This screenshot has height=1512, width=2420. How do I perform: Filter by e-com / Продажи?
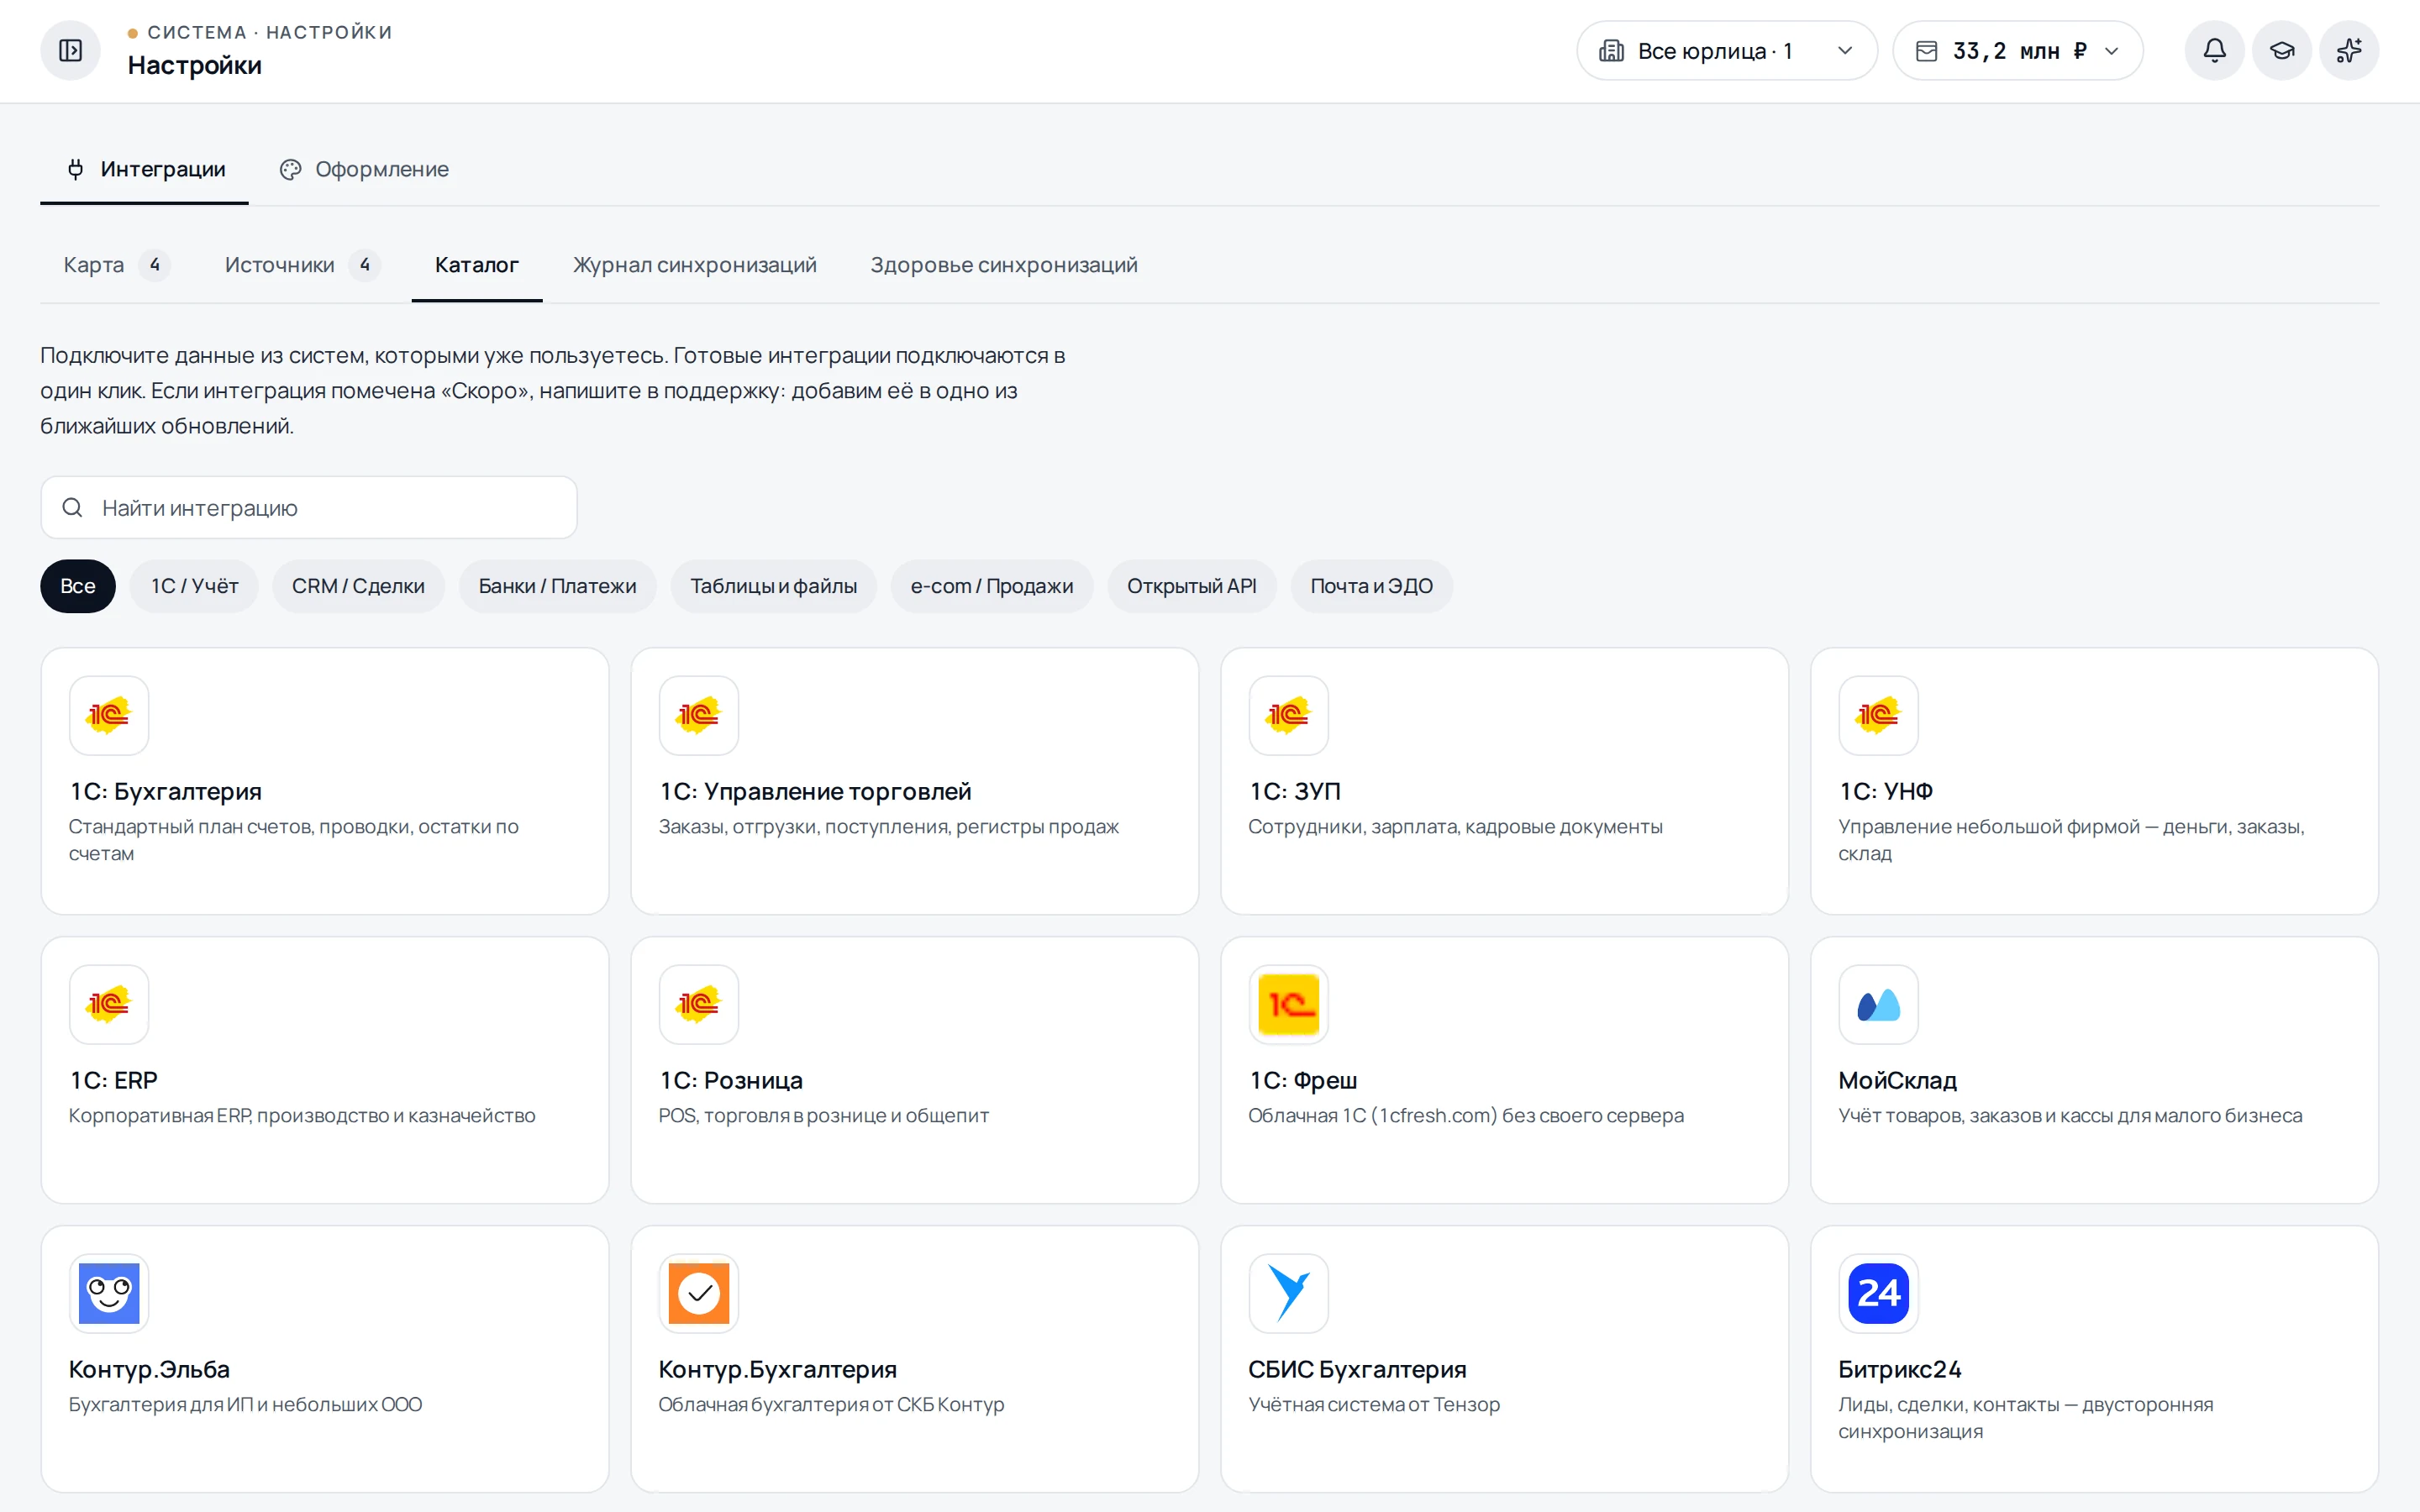click(x=992, y=586)
